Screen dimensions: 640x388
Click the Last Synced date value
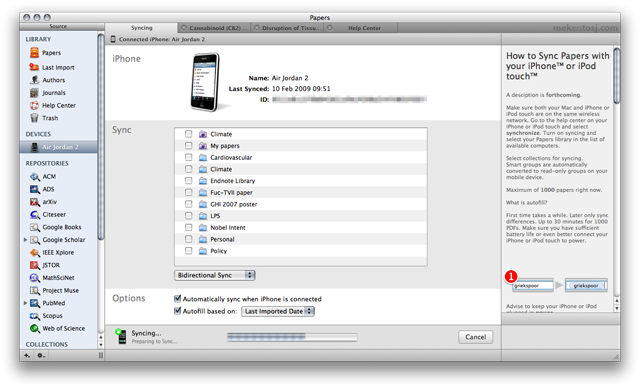click(x=301, y=89)
